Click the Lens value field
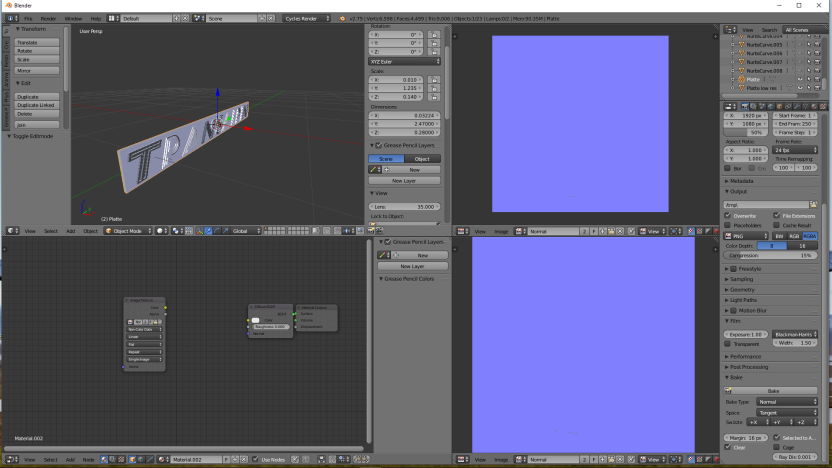The height and width of the screenshot is (468, 832). tap(404, 206)
